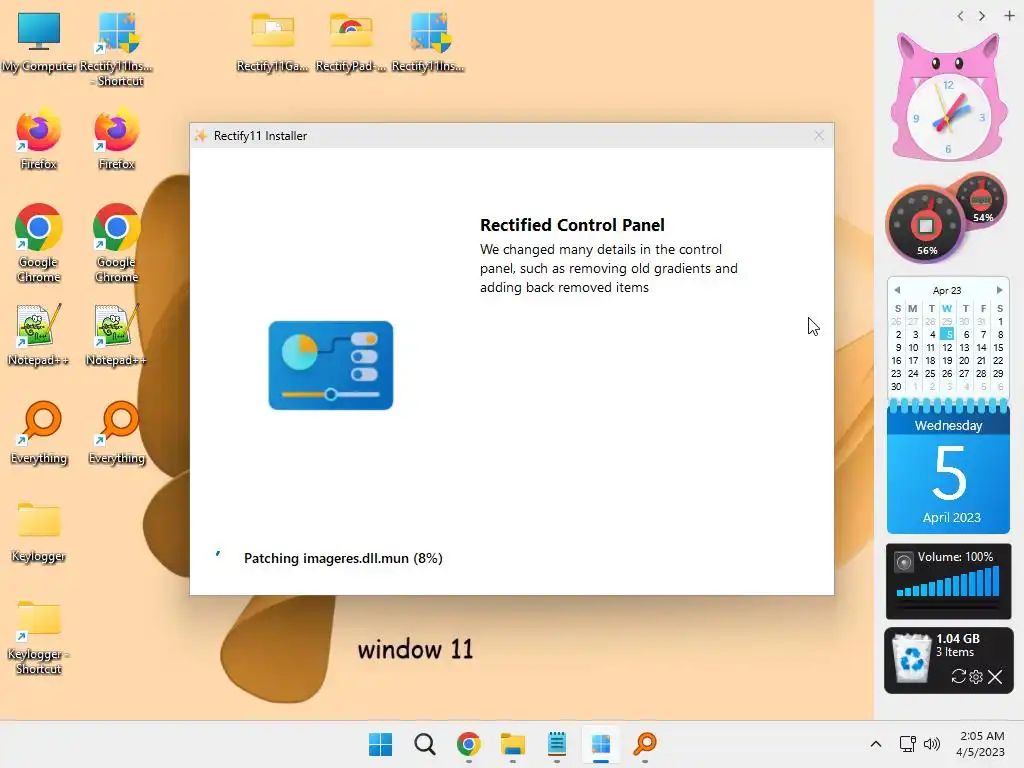This screenshot has height=768, width=1024.
Task: Expand hidden system tray icons chevron
Action: tap(876, 744)
